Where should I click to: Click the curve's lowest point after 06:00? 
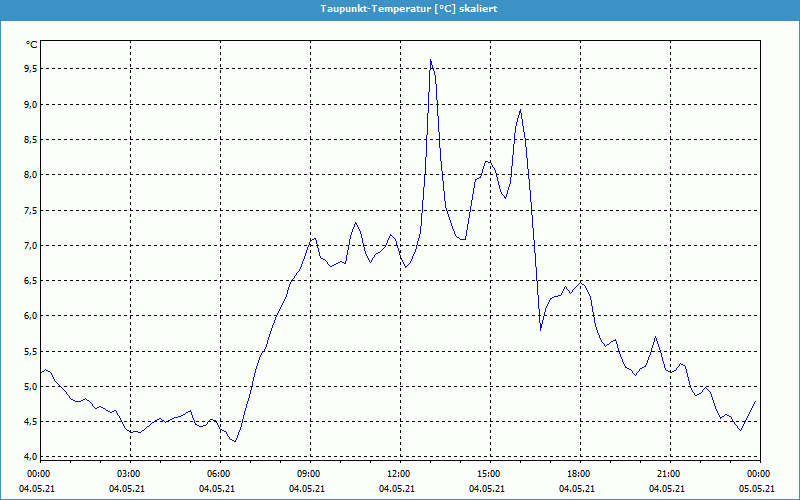click(x=234, y=441)
